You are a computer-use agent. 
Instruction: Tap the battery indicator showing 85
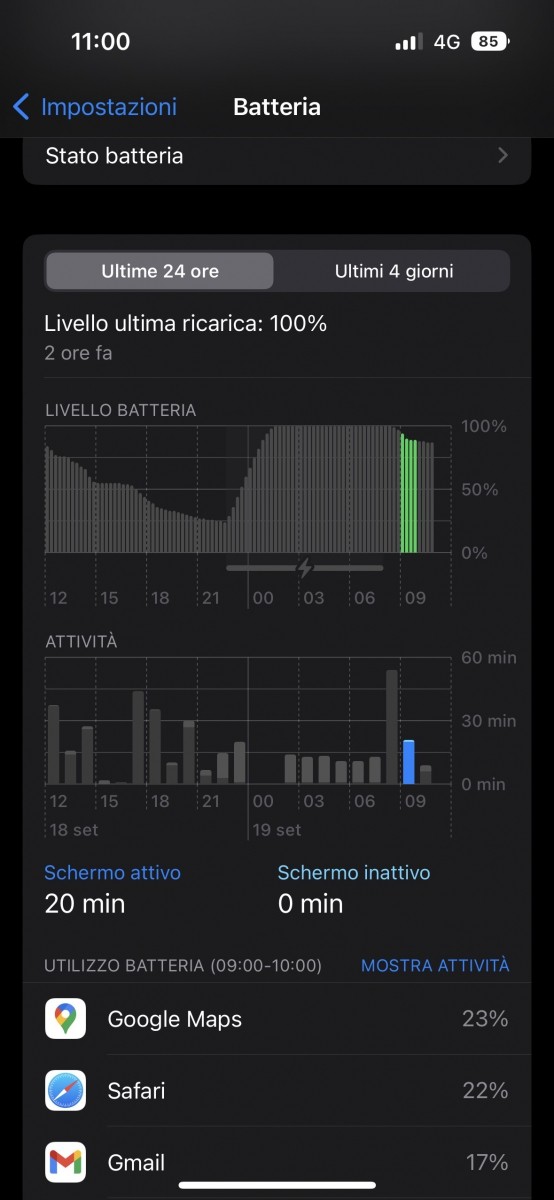coord(491,41)
